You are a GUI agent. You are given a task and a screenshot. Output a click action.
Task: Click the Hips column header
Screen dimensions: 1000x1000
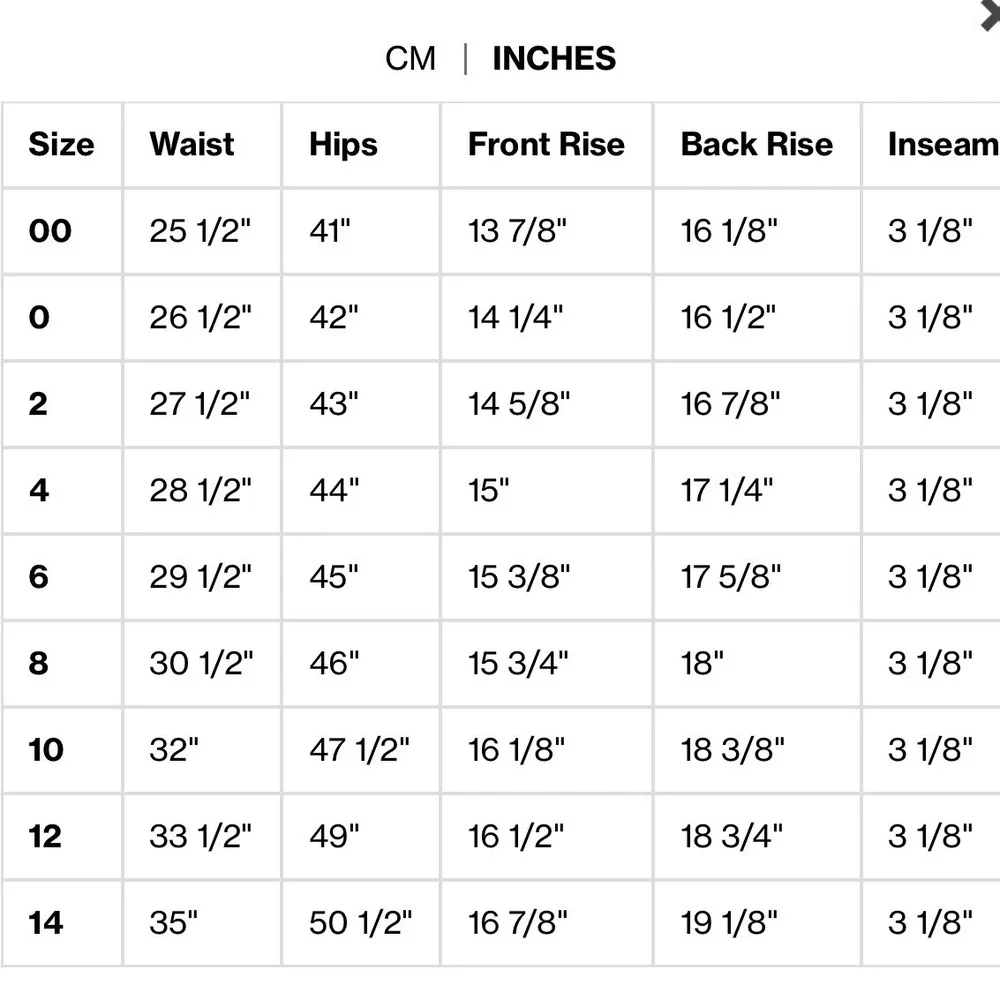343,145
